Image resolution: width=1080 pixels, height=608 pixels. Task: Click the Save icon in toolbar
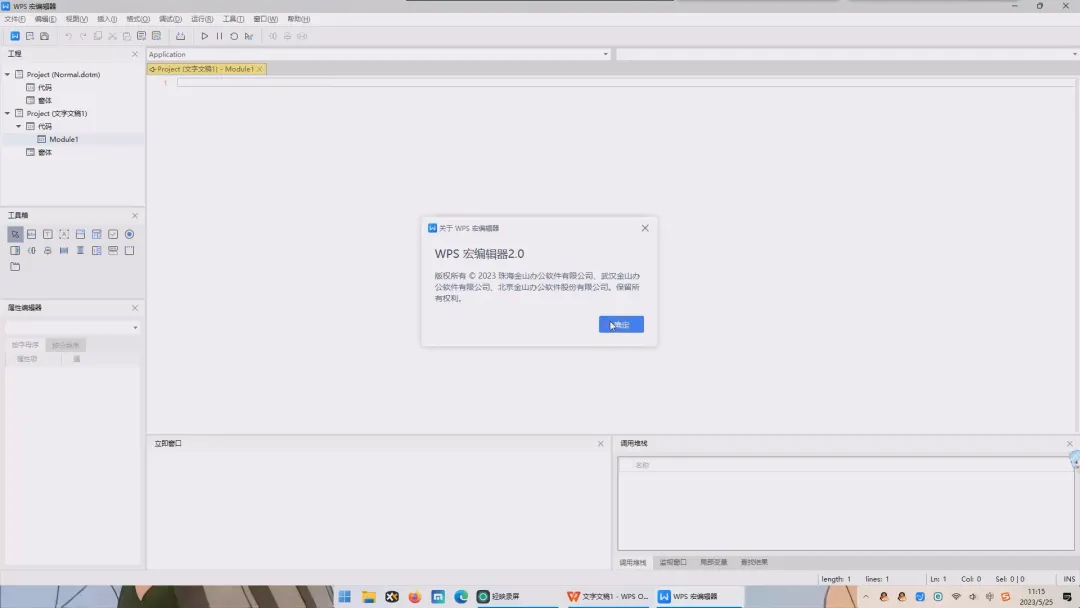point(44,36)
